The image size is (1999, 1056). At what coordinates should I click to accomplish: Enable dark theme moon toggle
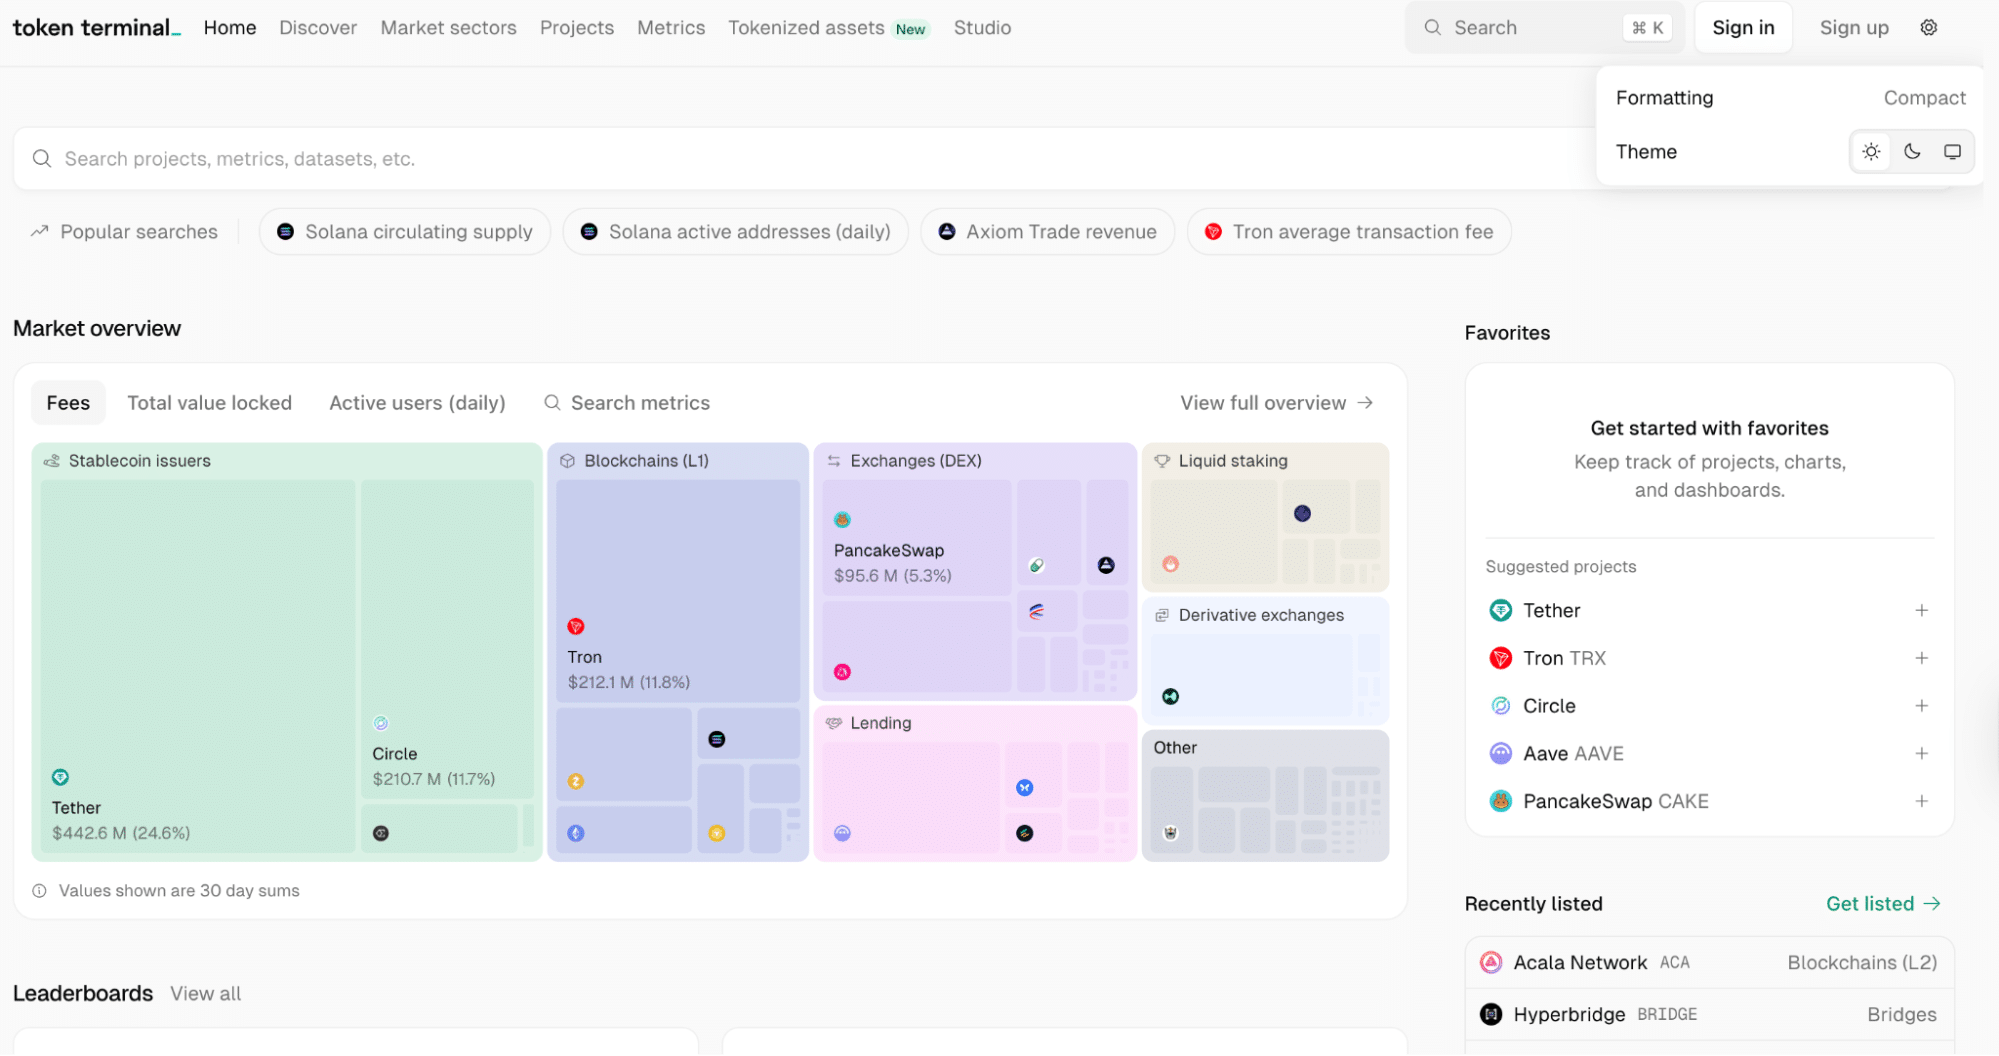coord(1912,152)
